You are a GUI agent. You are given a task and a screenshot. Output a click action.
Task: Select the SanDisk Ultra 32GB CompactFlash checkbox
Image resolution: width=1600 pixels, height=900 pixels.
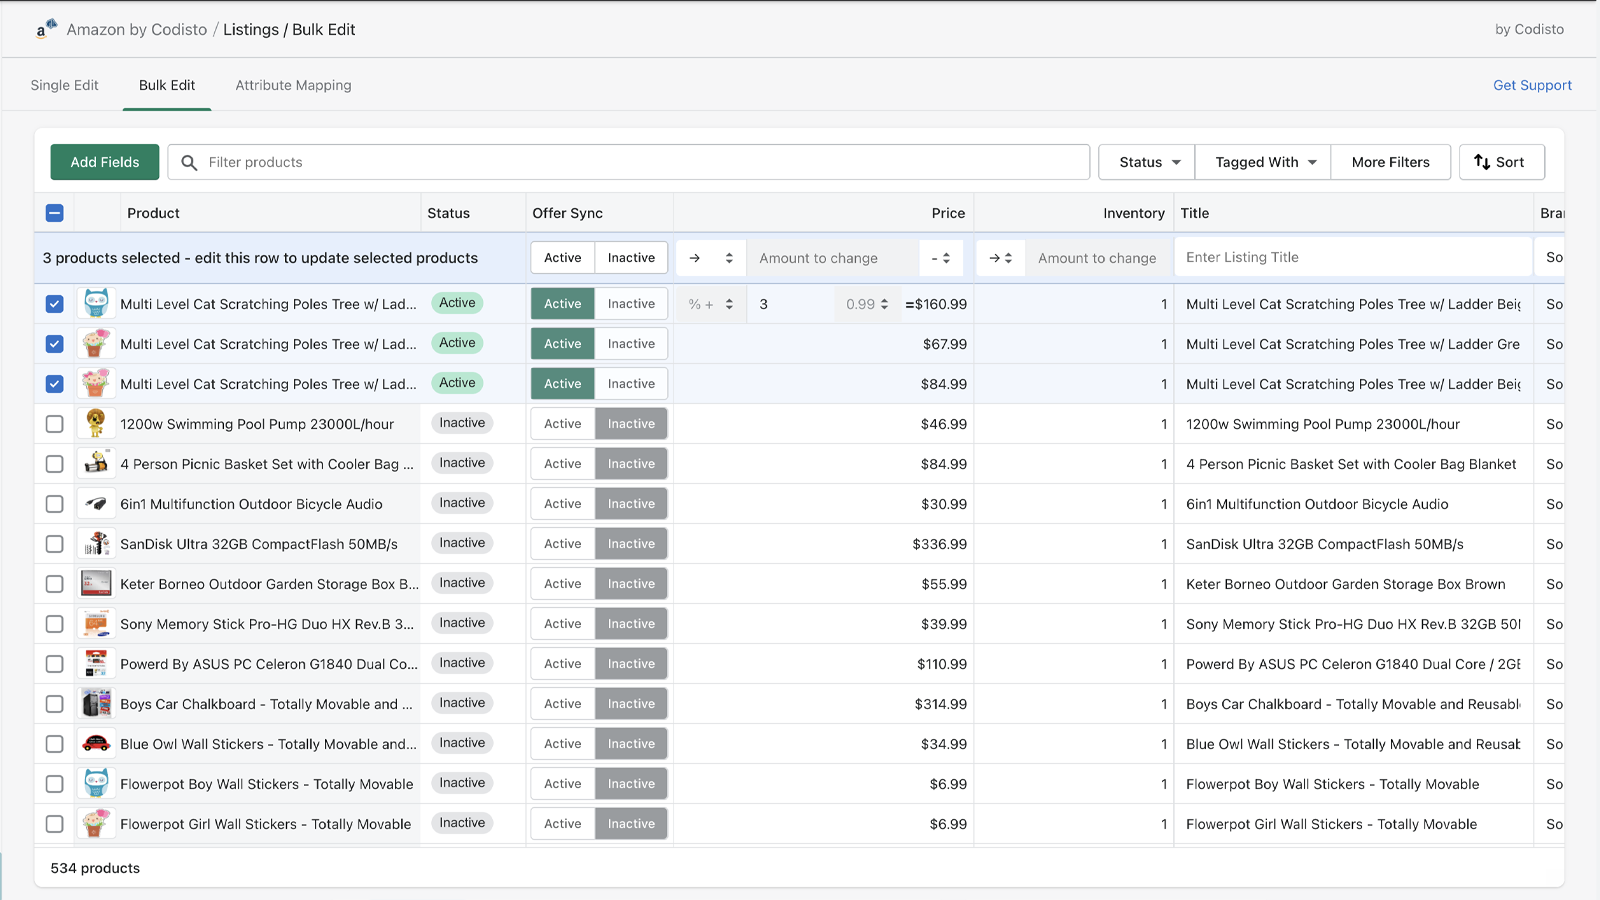(x=55, y=544)
